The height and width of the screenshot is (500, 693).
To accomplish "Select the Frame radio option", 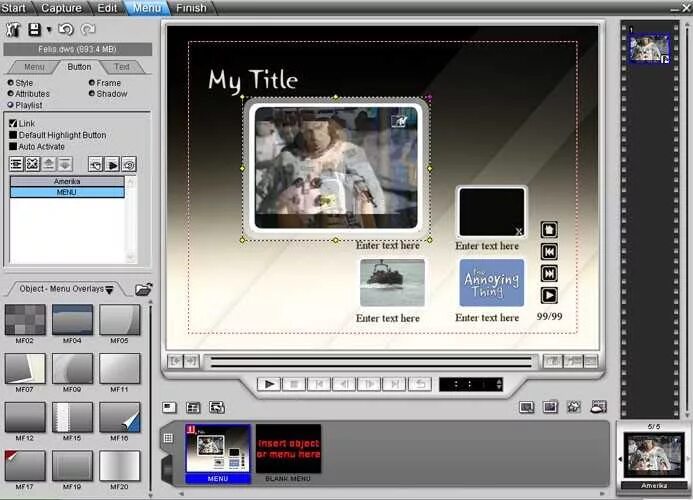I will [92, 83].
